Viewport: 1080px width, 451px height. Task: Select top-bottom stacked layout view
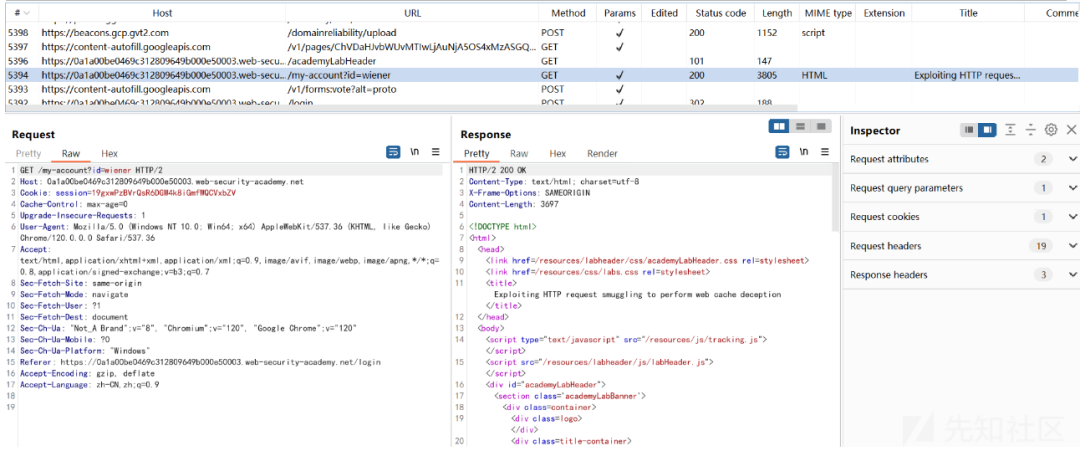pos(800,127)
